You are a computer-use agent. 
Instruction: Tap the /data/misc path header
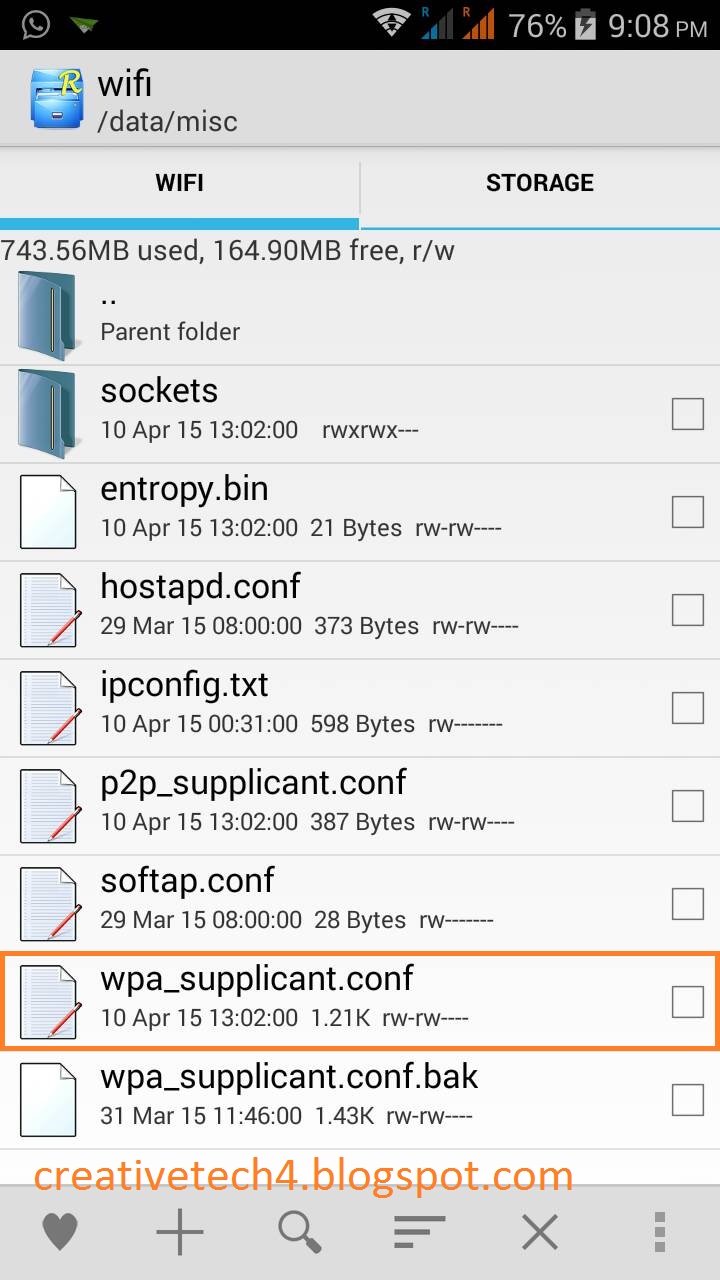coord(168,122)
